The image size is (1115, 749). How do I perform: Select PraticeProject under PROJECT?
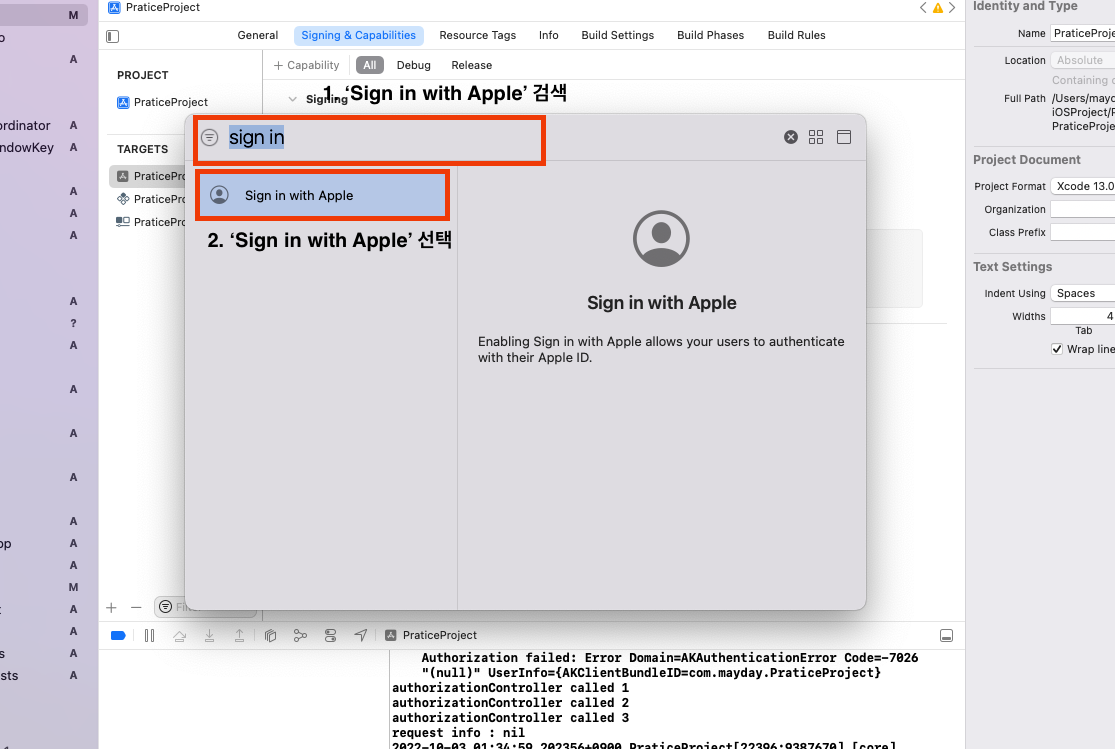[162, 102]
